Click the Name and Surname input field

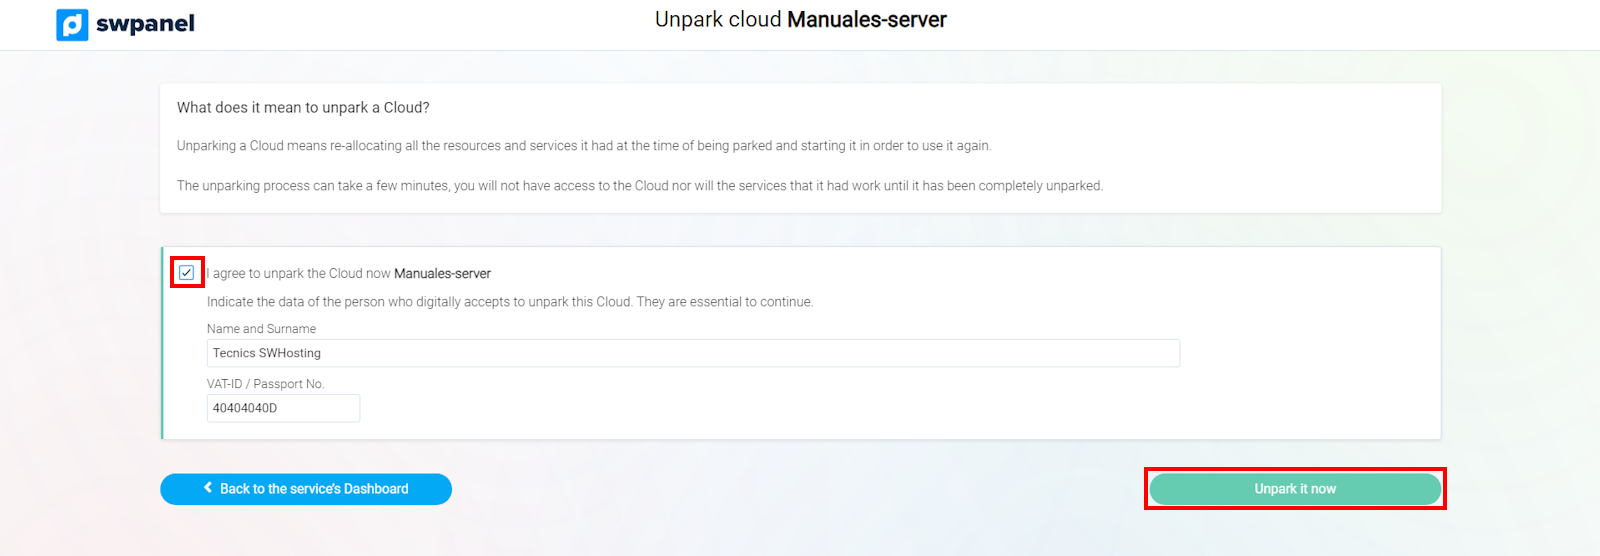(x=692, y=353)
